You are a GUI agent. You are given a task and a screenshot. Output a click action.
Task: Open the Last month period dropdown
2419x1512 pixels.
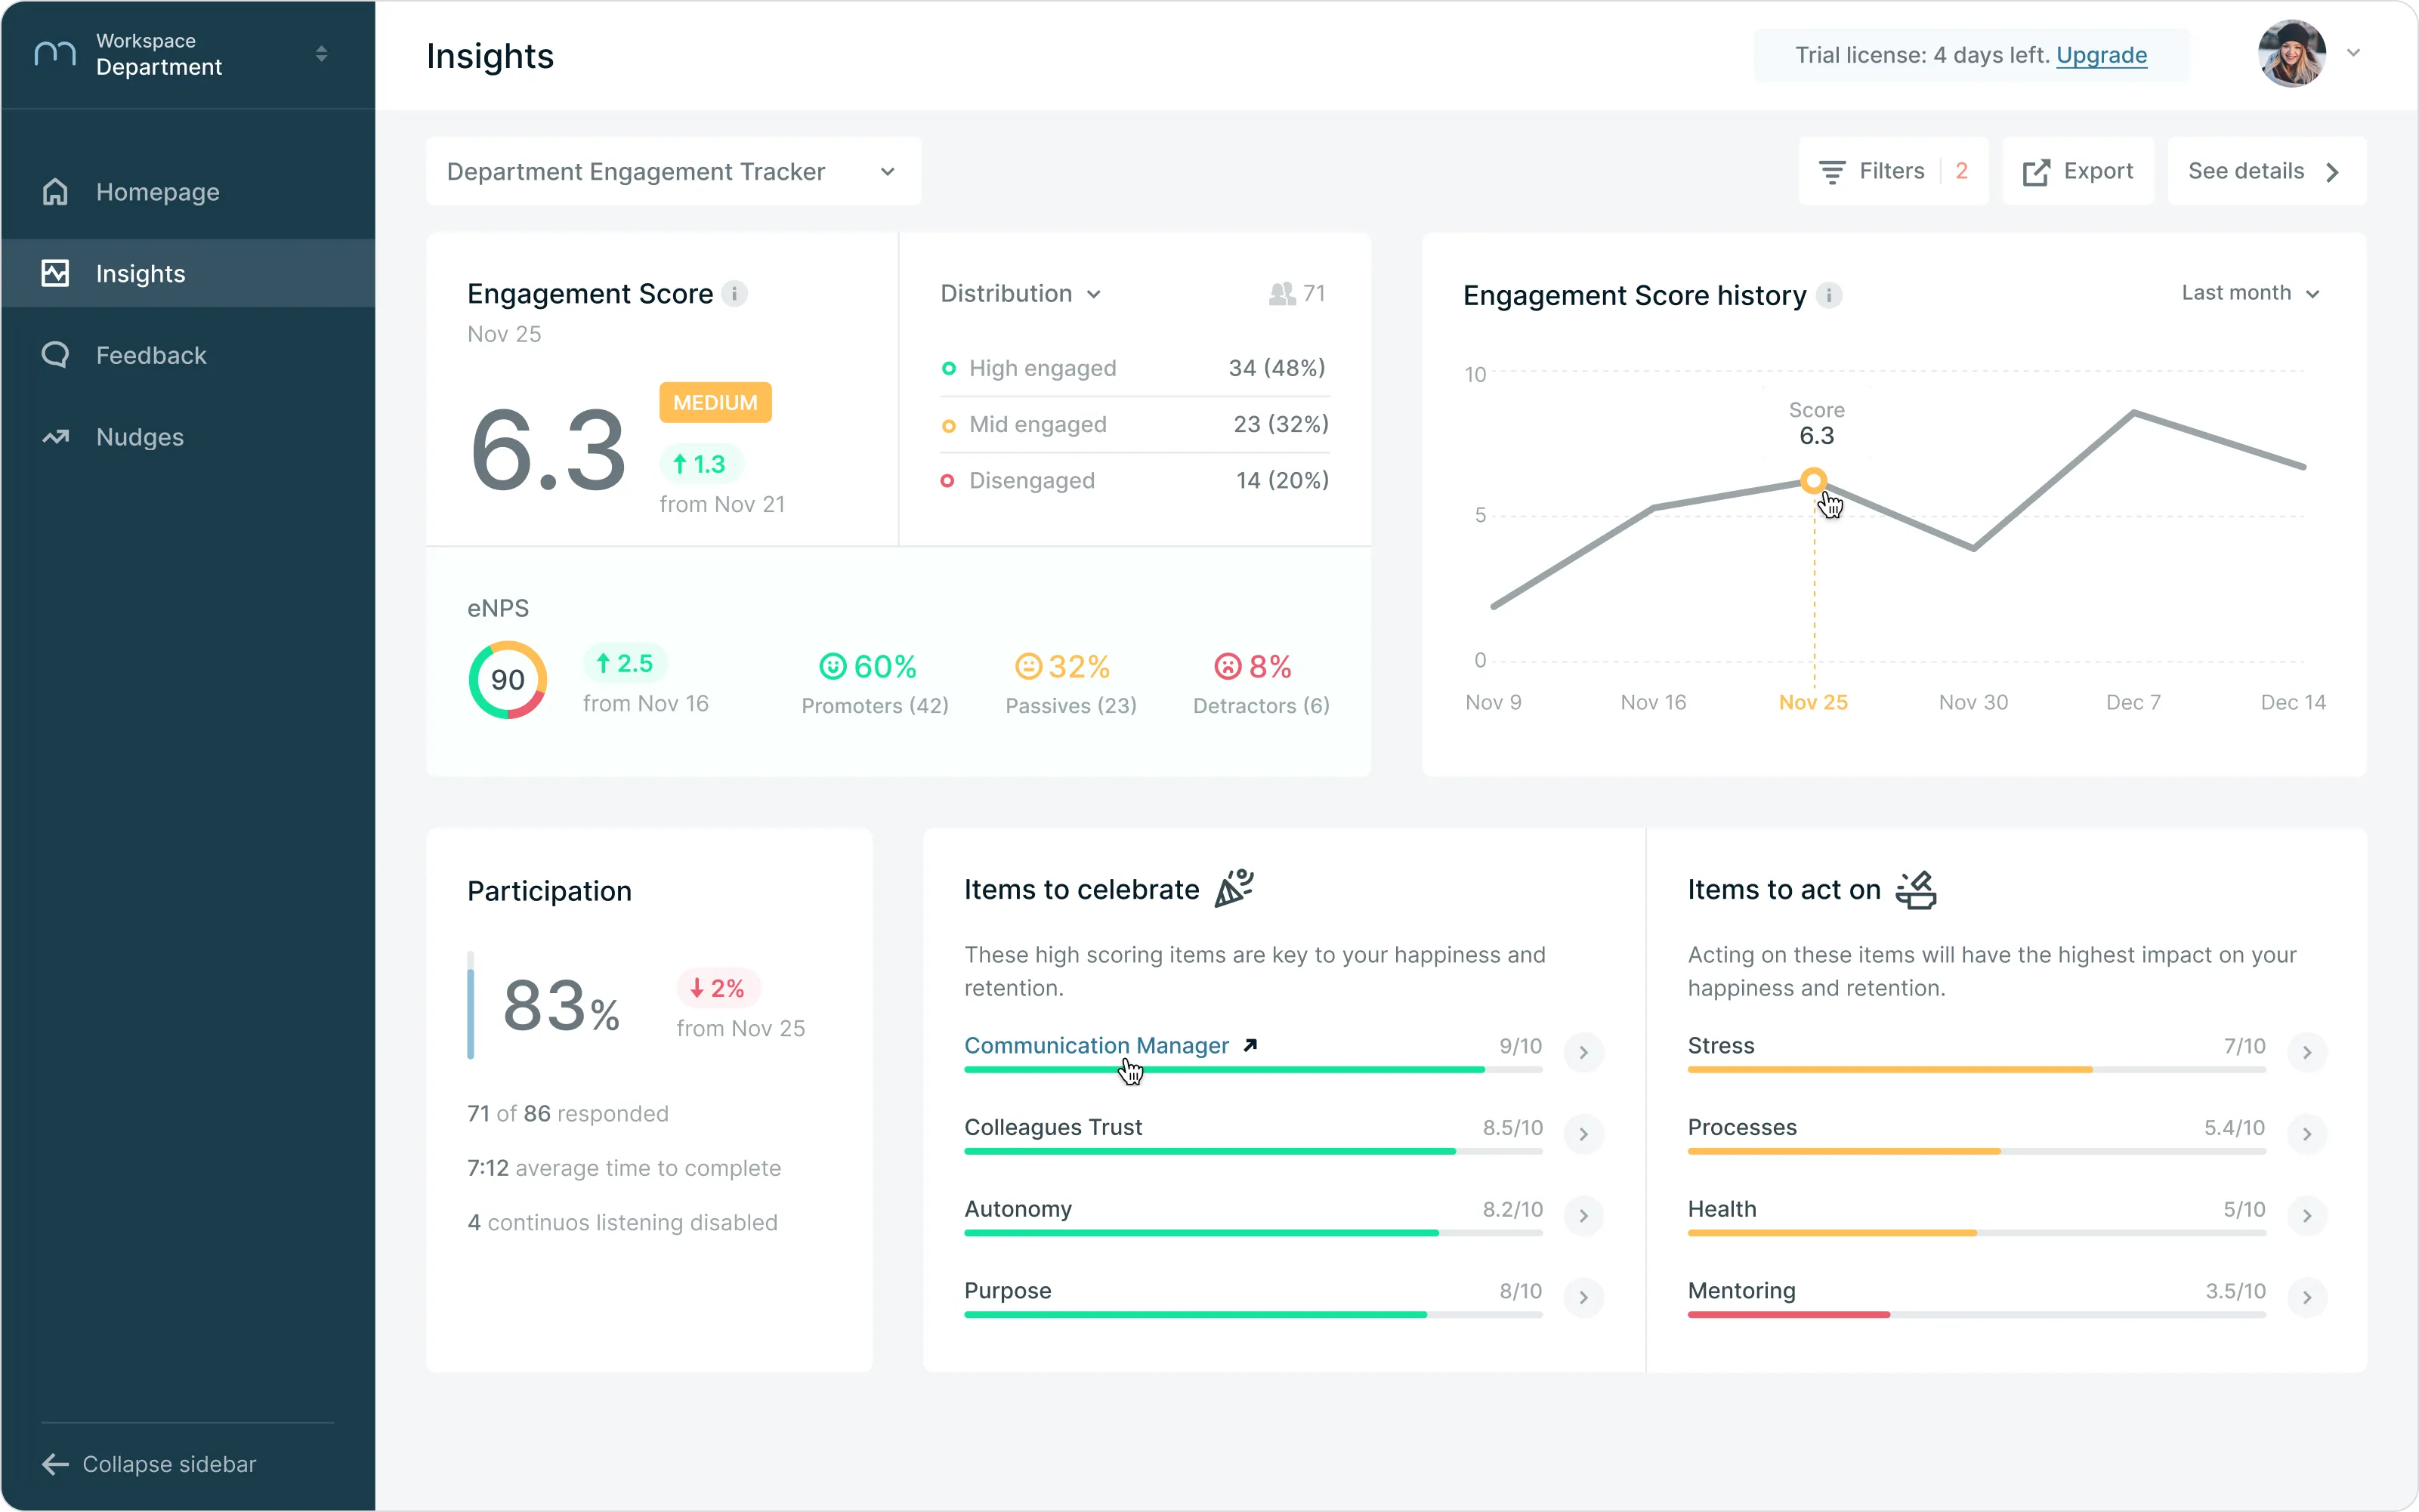[2250, 293]
